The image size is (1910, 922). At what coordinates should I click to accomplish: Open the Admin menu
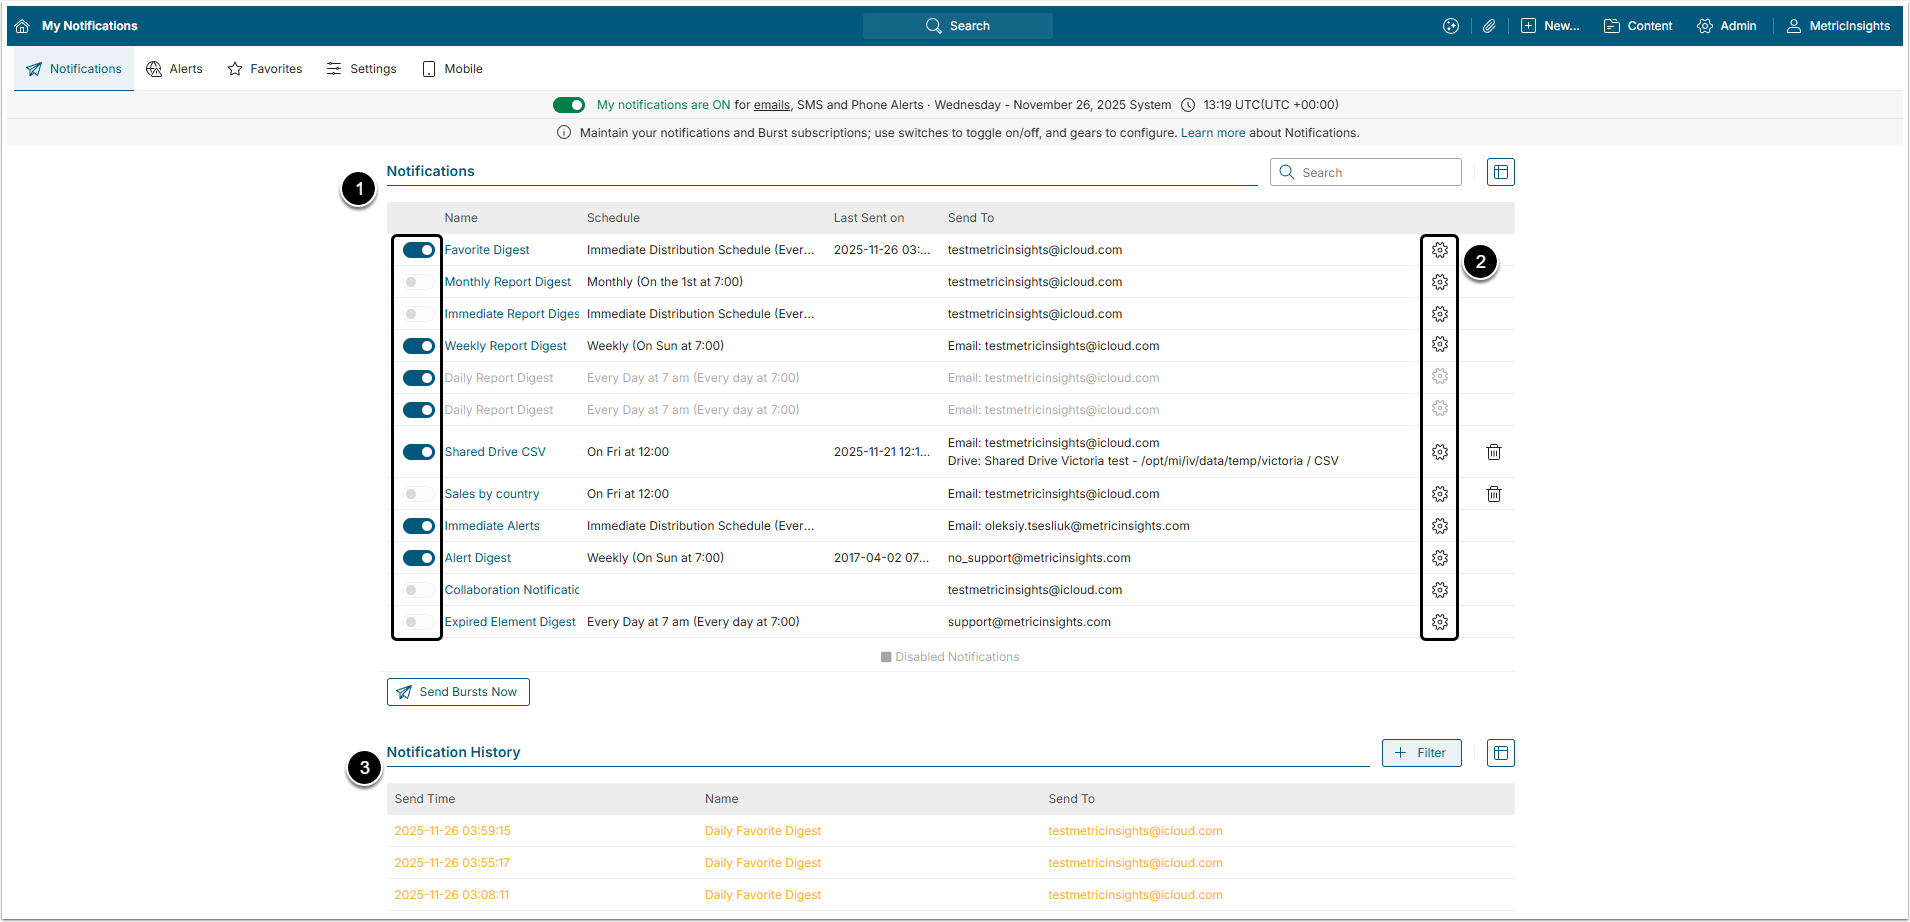pyautogui.click(x=1727, y=26)
